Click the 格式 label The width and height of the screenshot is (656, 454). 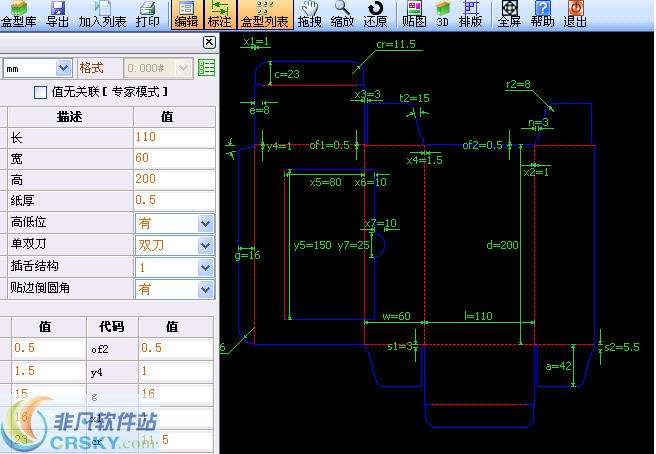(x=92, y=68)
